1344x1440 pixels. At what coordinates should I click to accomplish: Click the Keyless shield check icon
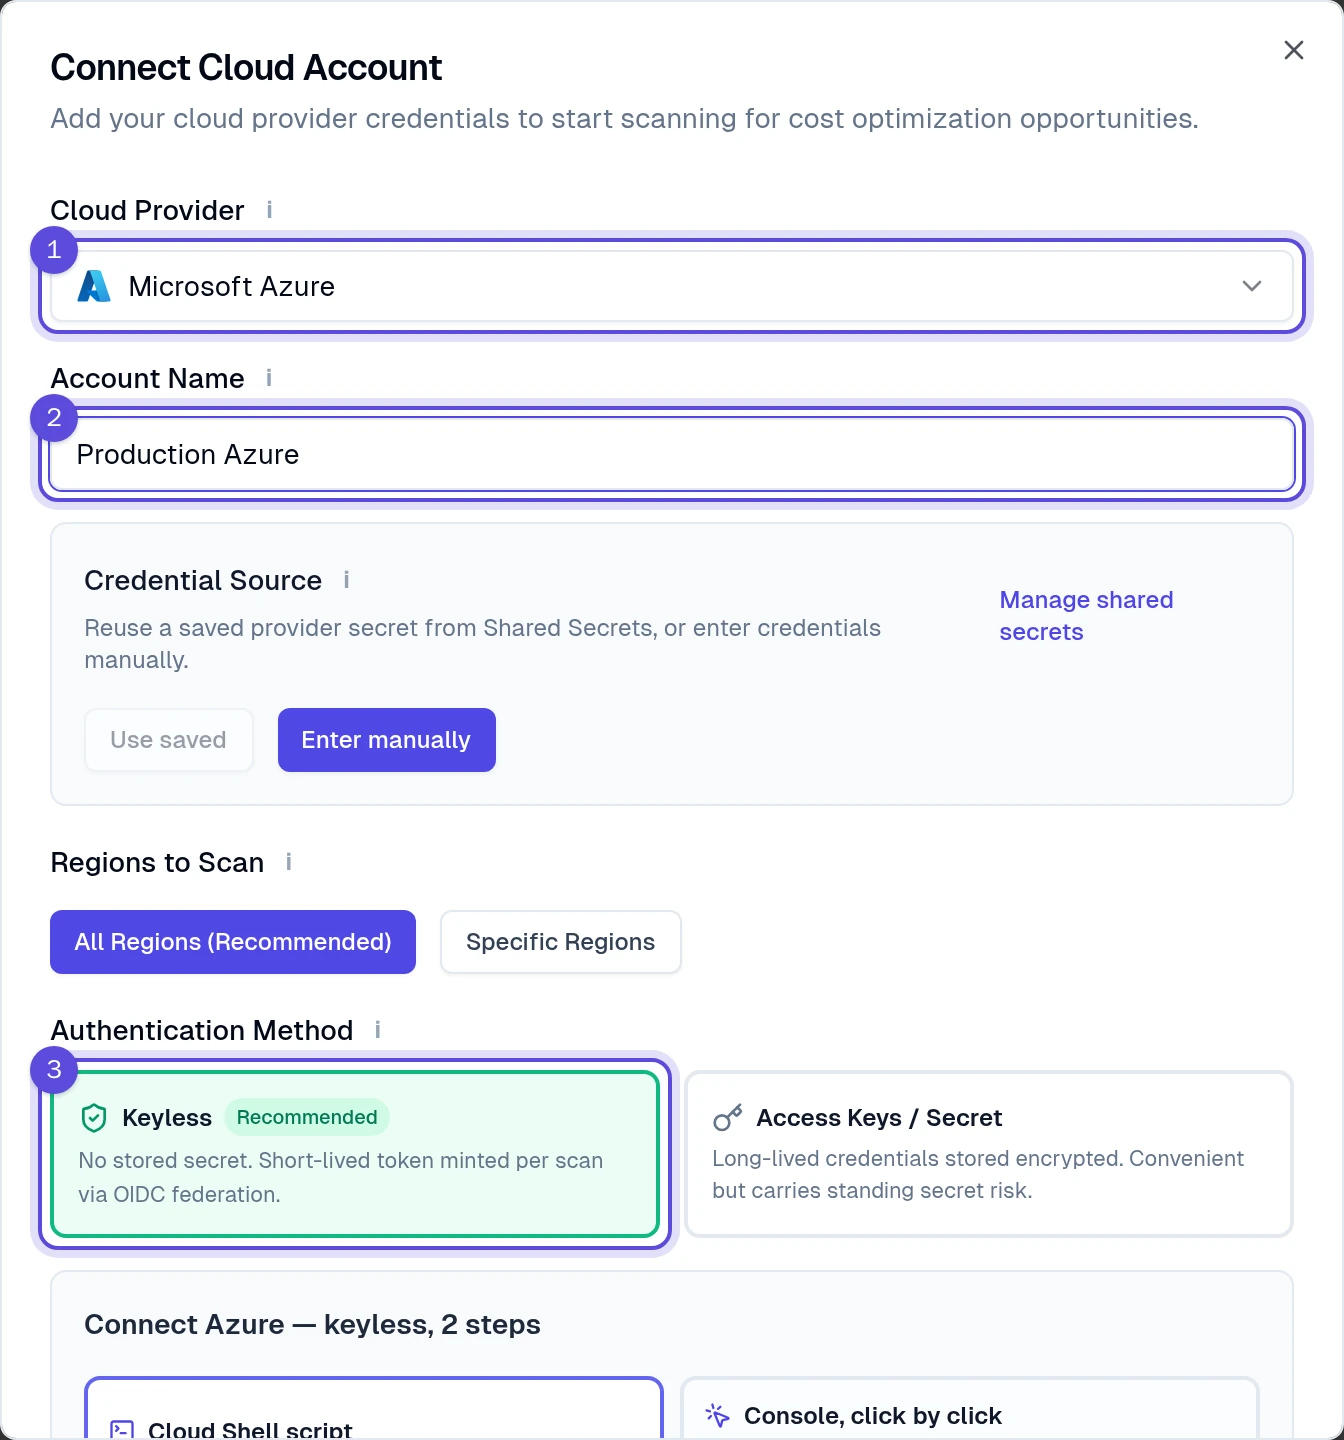tap(94, 1118)
